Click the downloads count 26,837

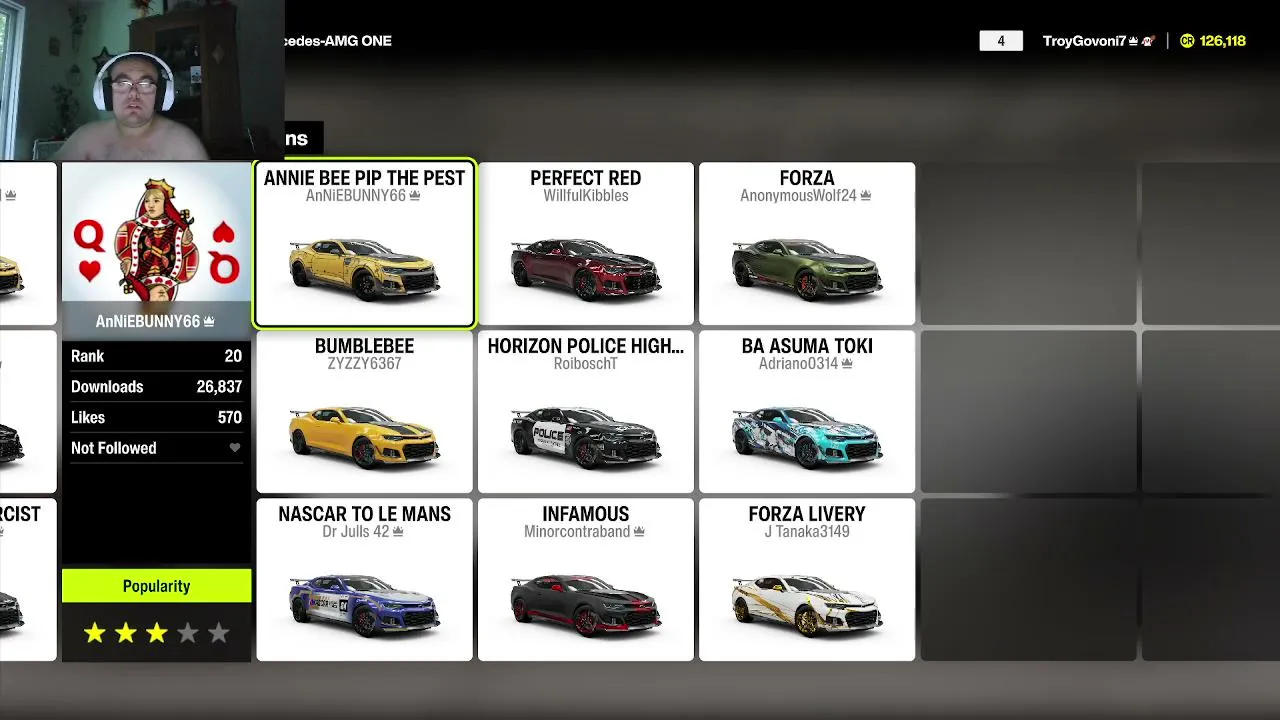click(219, 387)
